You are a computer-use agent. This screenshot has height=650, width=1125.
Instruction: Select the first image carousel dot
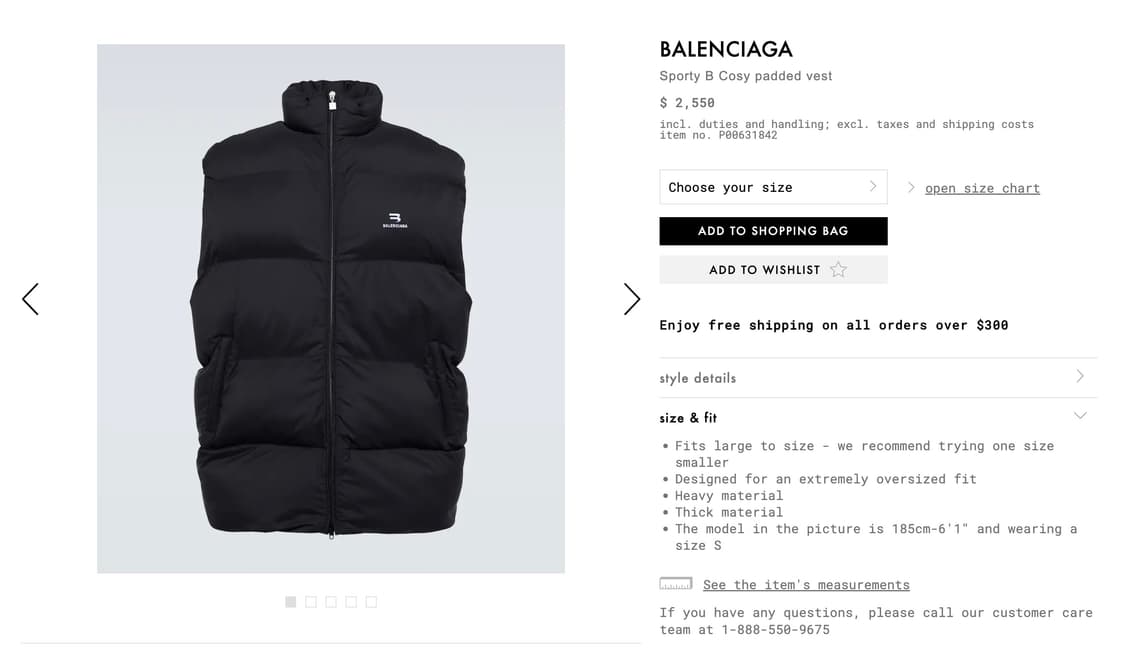coord(291,602)
